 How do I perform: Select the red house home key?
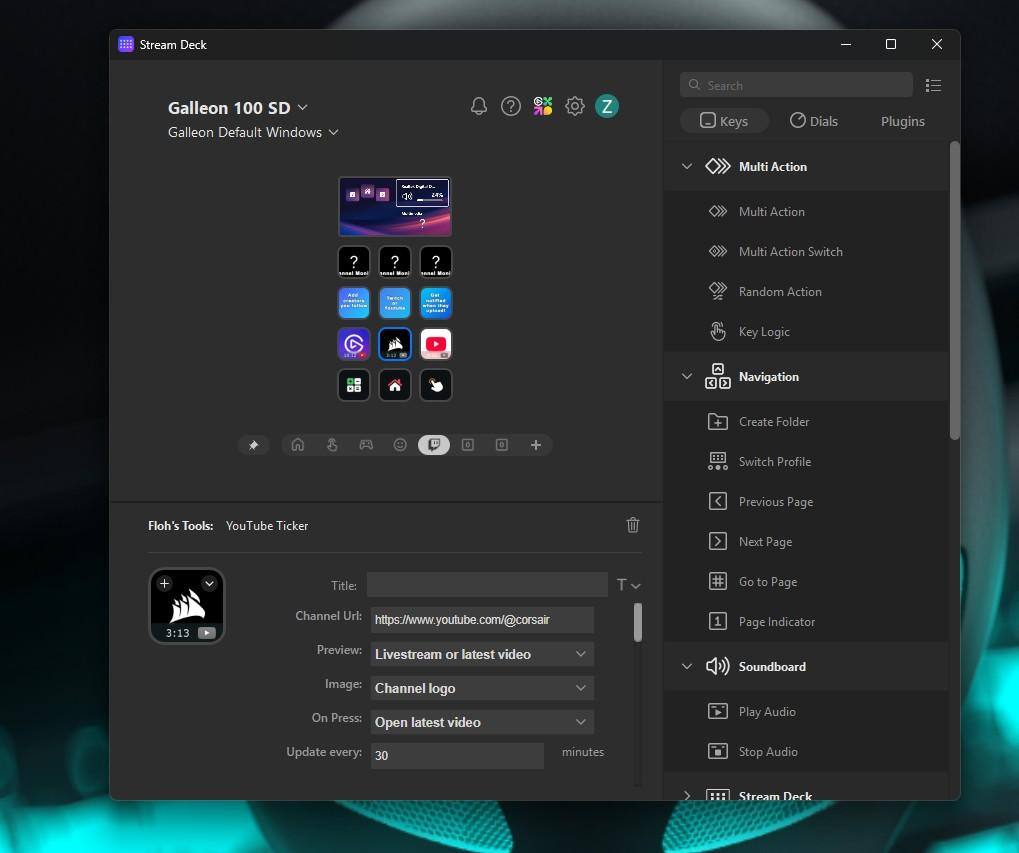click(x=395, y=385)
